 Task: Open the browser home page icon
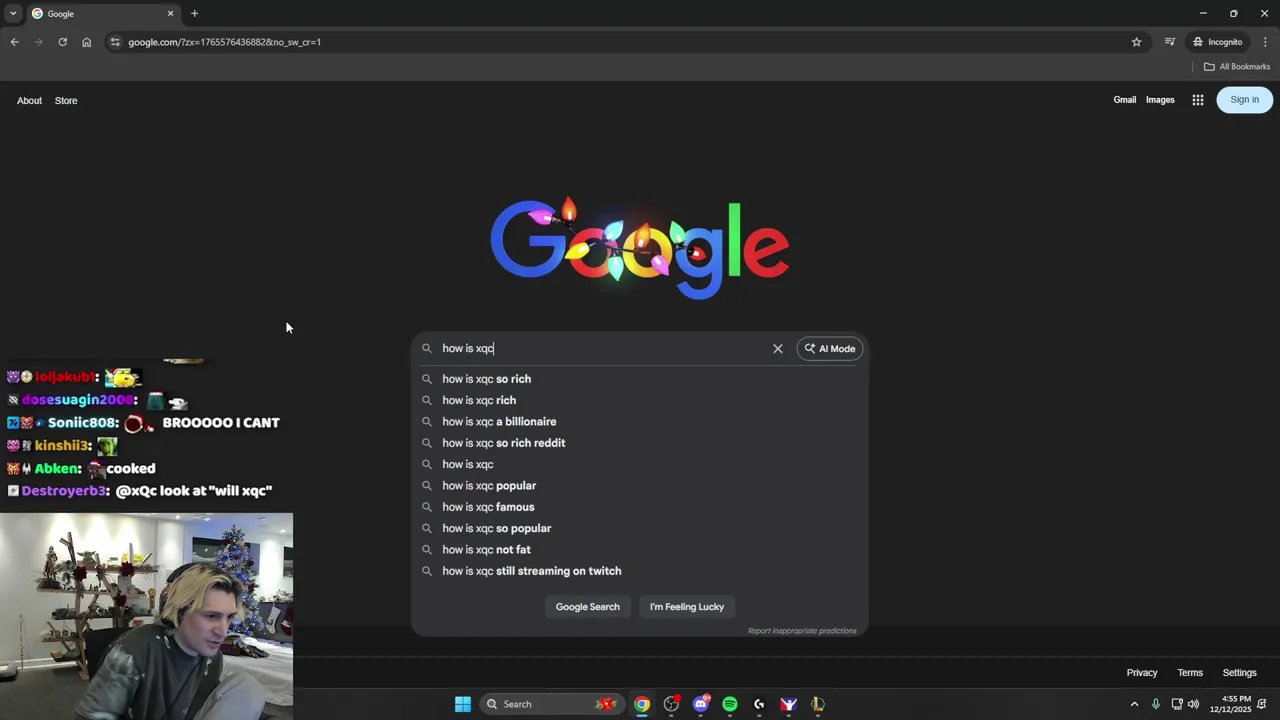point(86,42)
